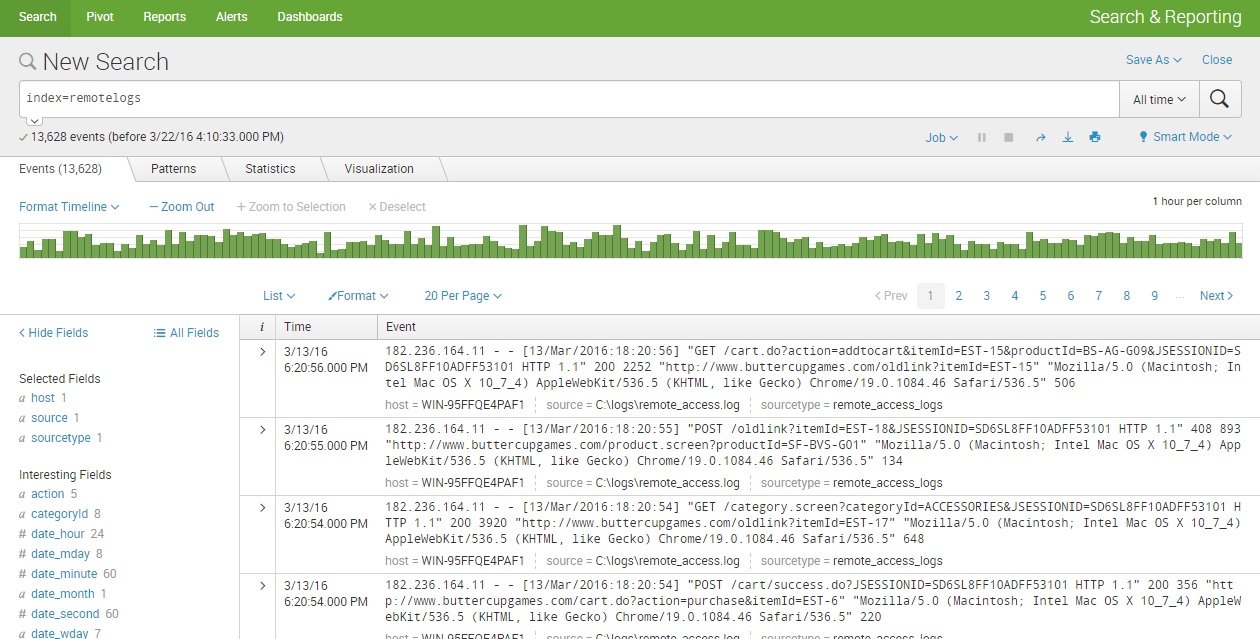The image size is (1260, 639).
Task: Stop the search job
Action: tap(1010, 137)
